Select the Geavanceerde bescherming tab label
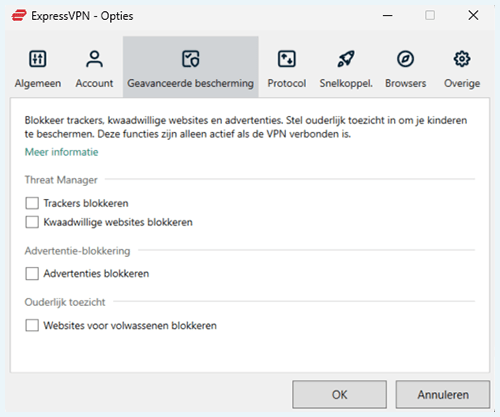 click(190, 83)
